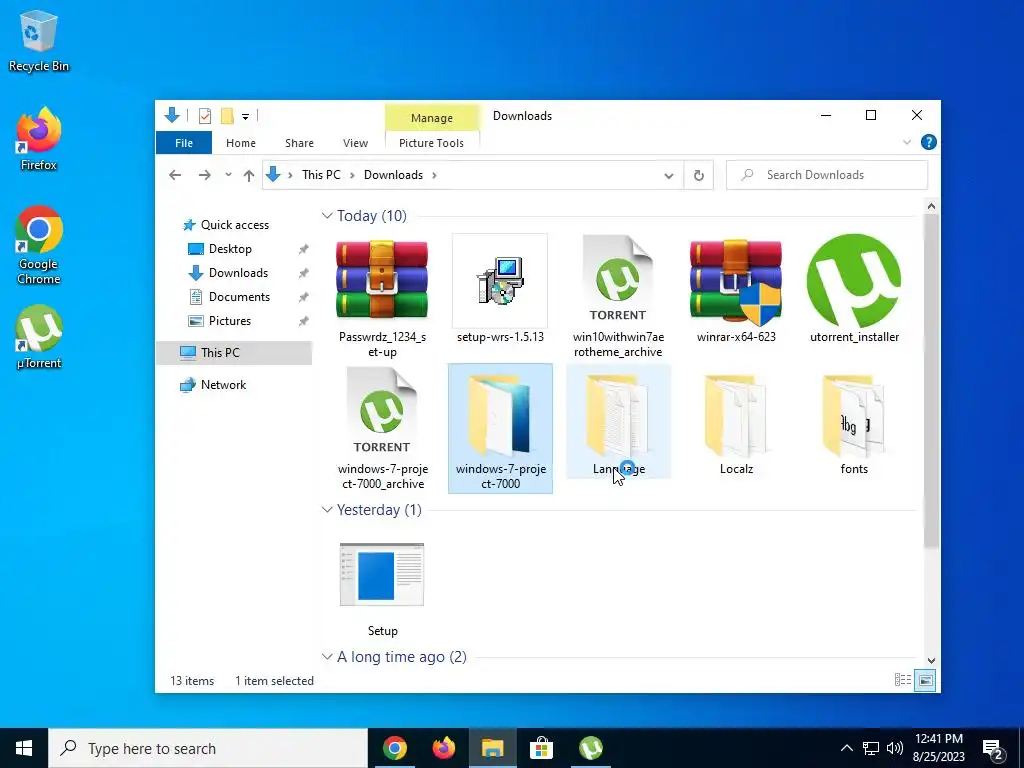Screen dimensions: 1024x768
Task: Open the µTorrent desktop shortcut
Action: (39, 337)
